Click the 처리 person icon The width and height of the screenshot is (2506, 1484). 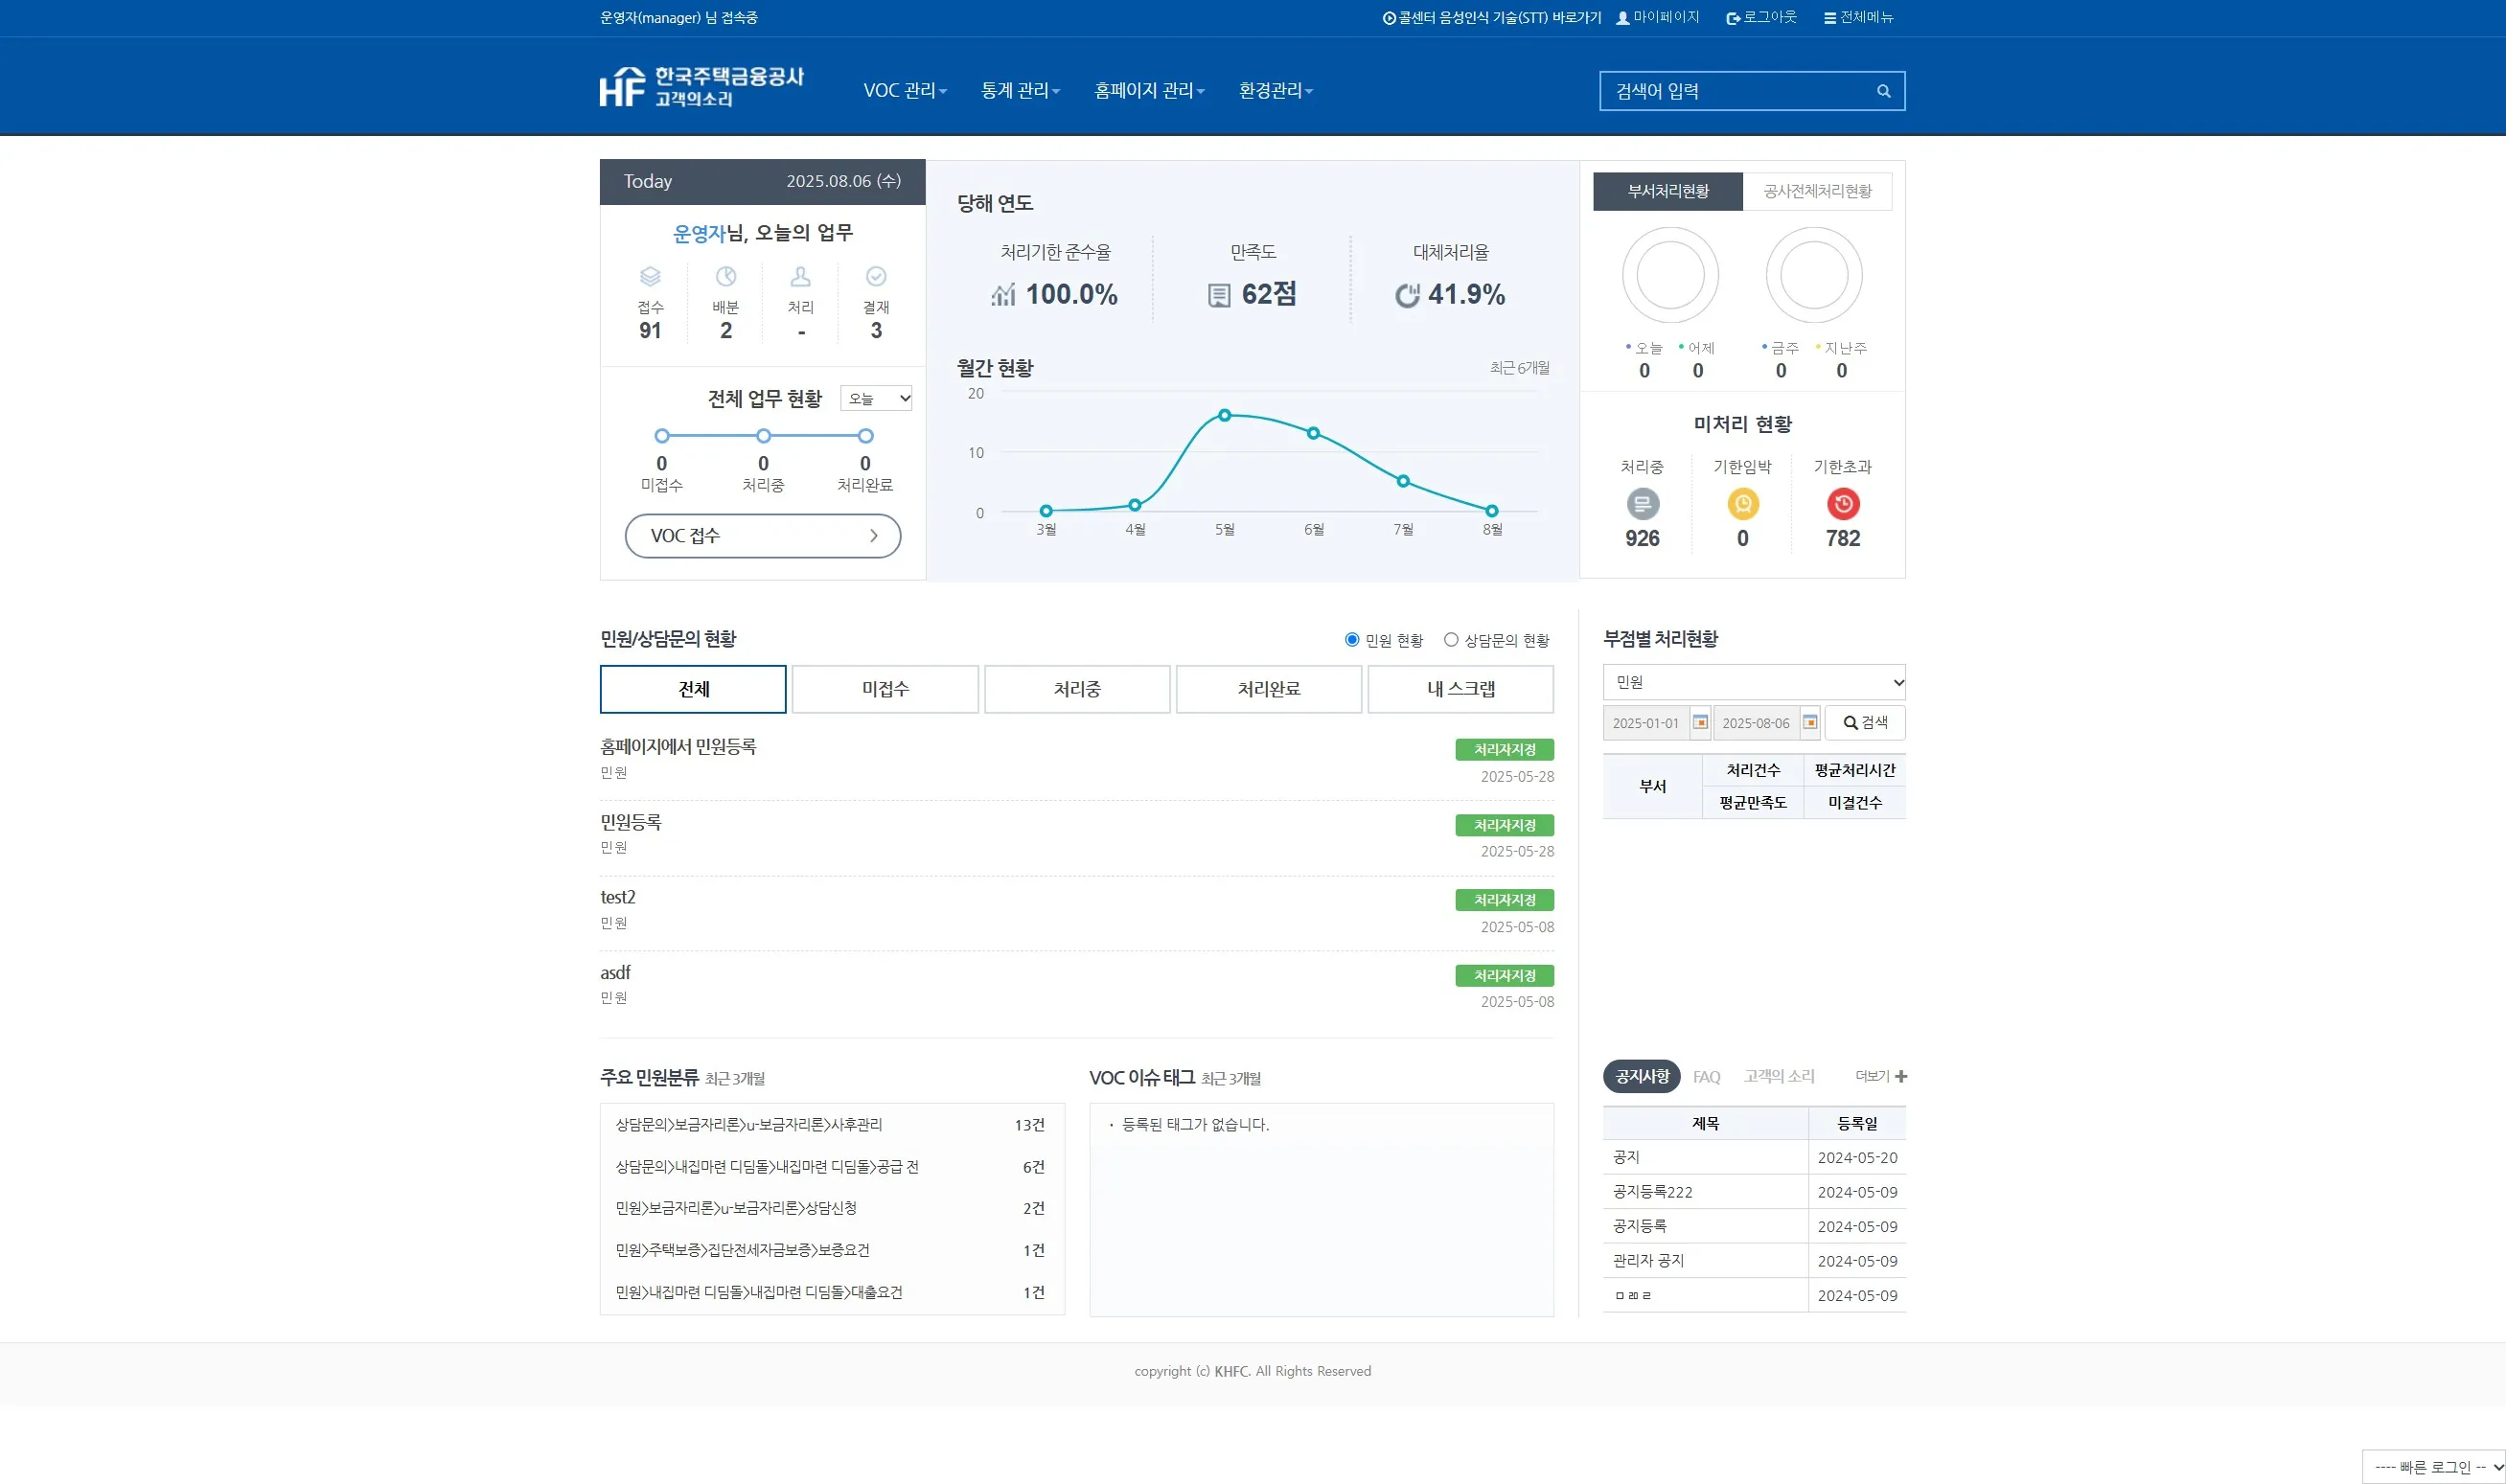(801, 276)
